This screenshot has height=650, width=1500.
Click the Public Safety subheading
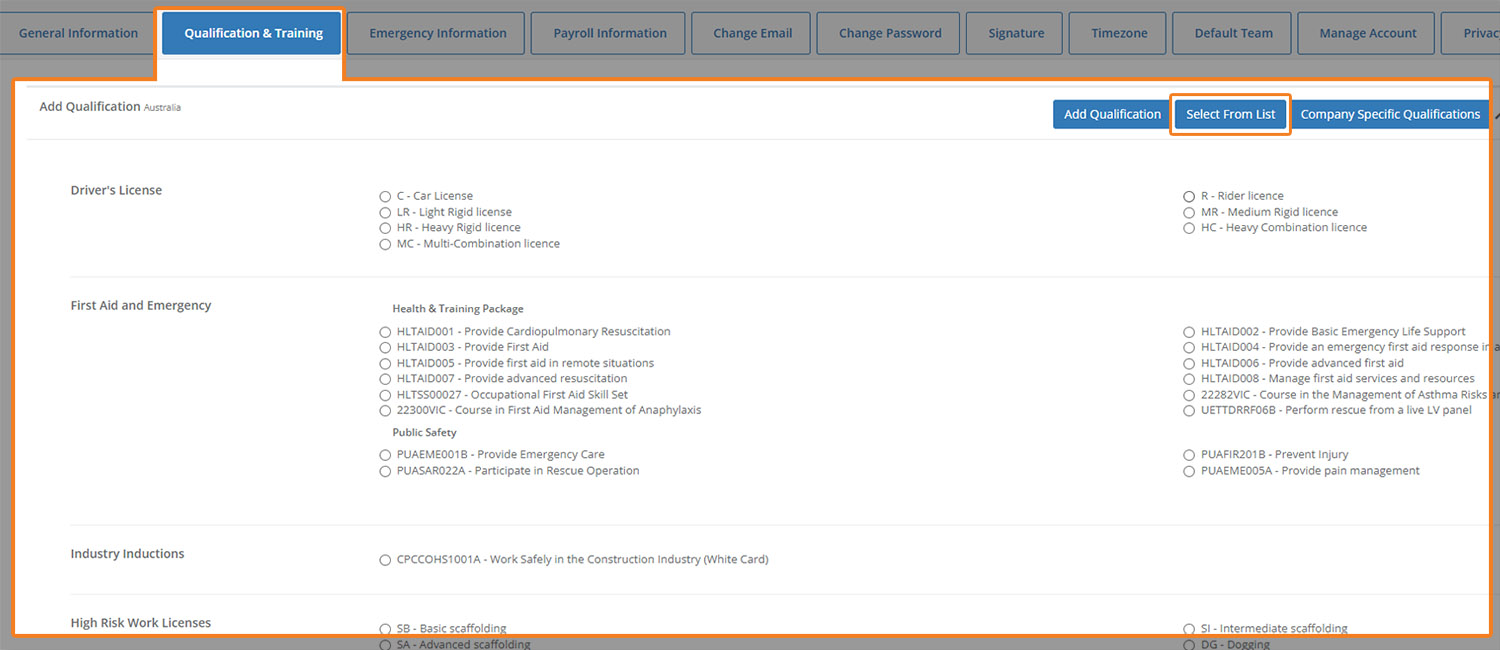click(x=424, y=433)
